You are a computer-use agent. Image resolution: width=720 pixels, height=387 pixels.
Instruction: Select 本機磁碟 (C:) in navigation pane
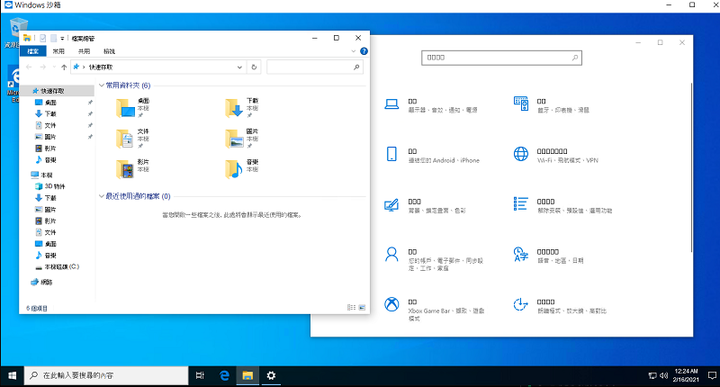57,267
